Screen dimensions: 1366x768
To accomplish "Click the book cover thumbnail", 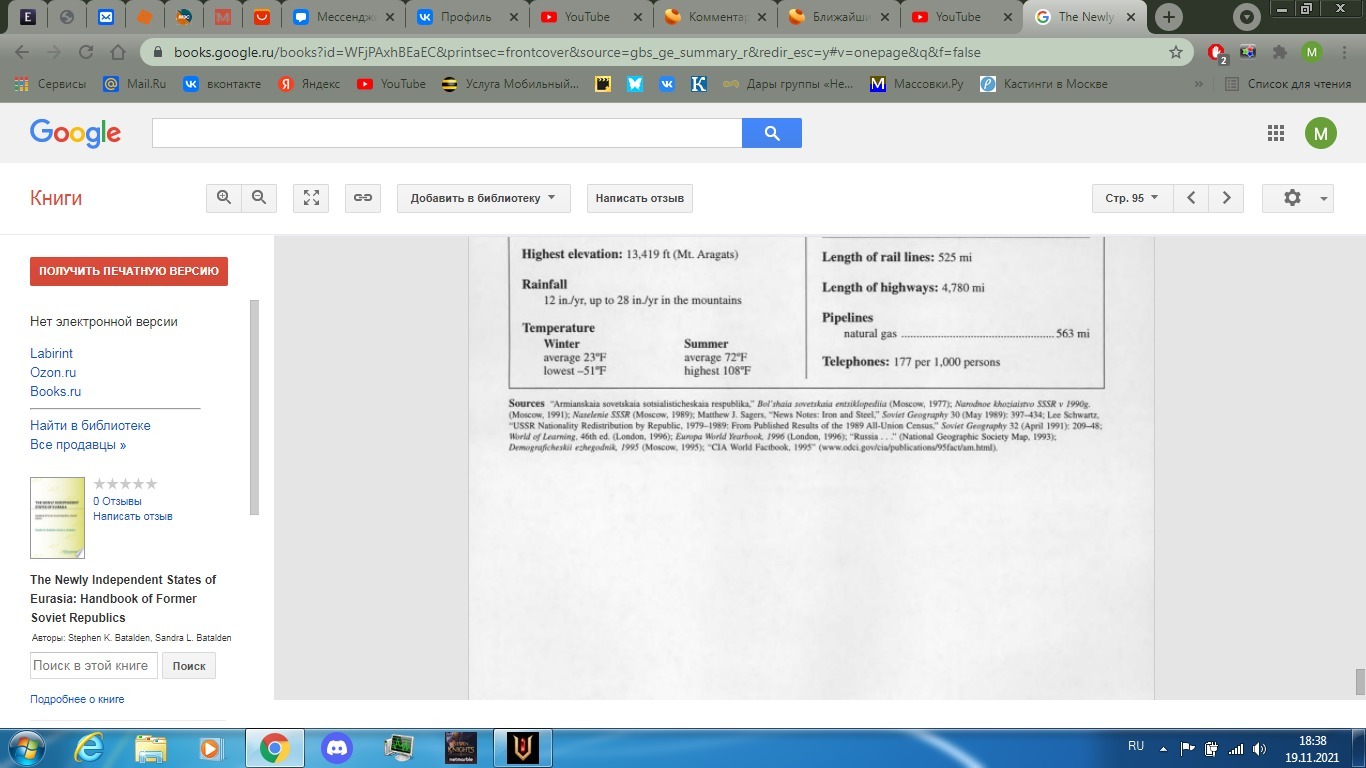I will [57, 517].
